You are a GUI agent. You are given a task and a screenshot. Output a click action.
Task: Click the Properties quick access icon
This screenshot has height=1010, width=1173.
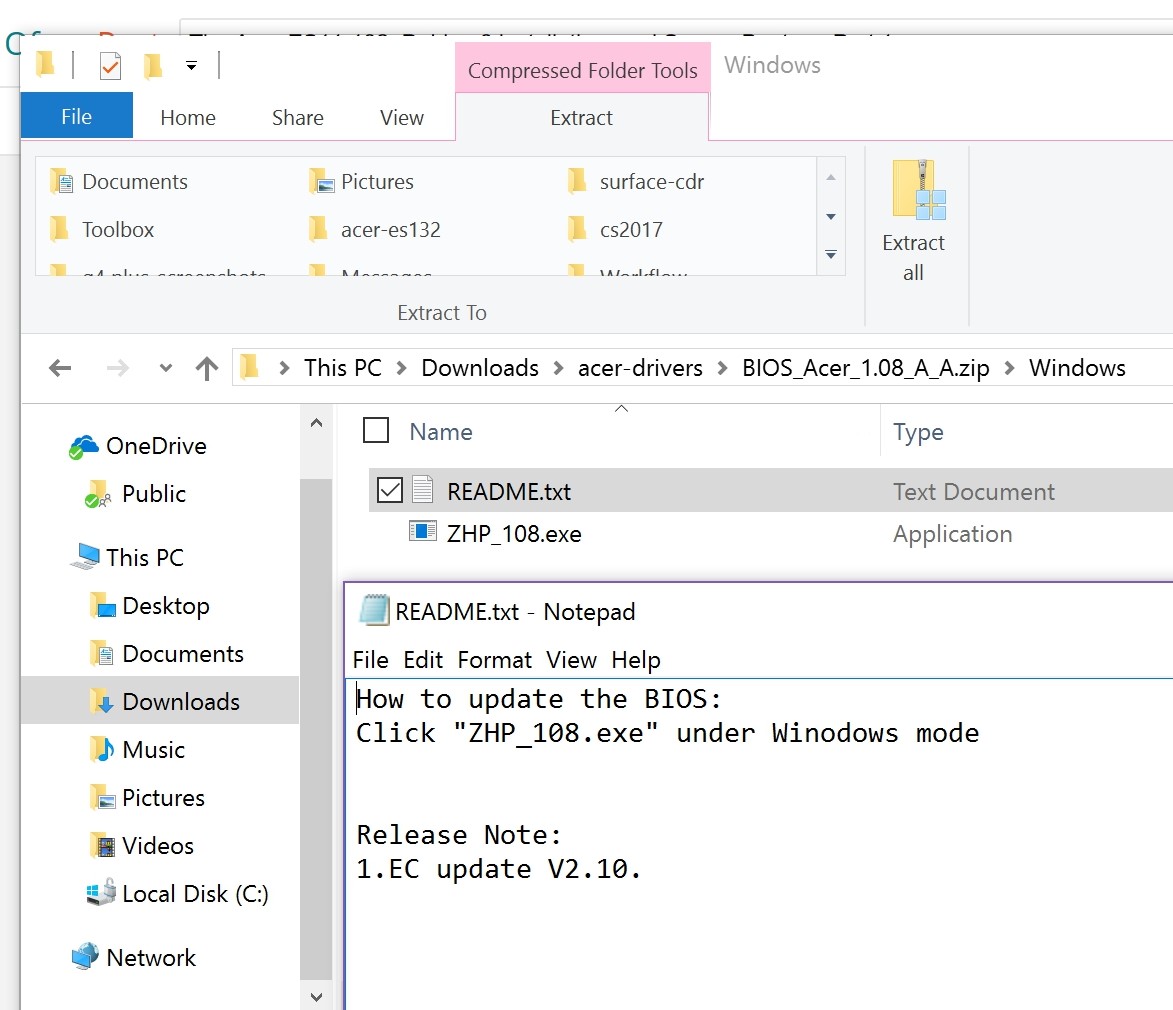point(110,66)
